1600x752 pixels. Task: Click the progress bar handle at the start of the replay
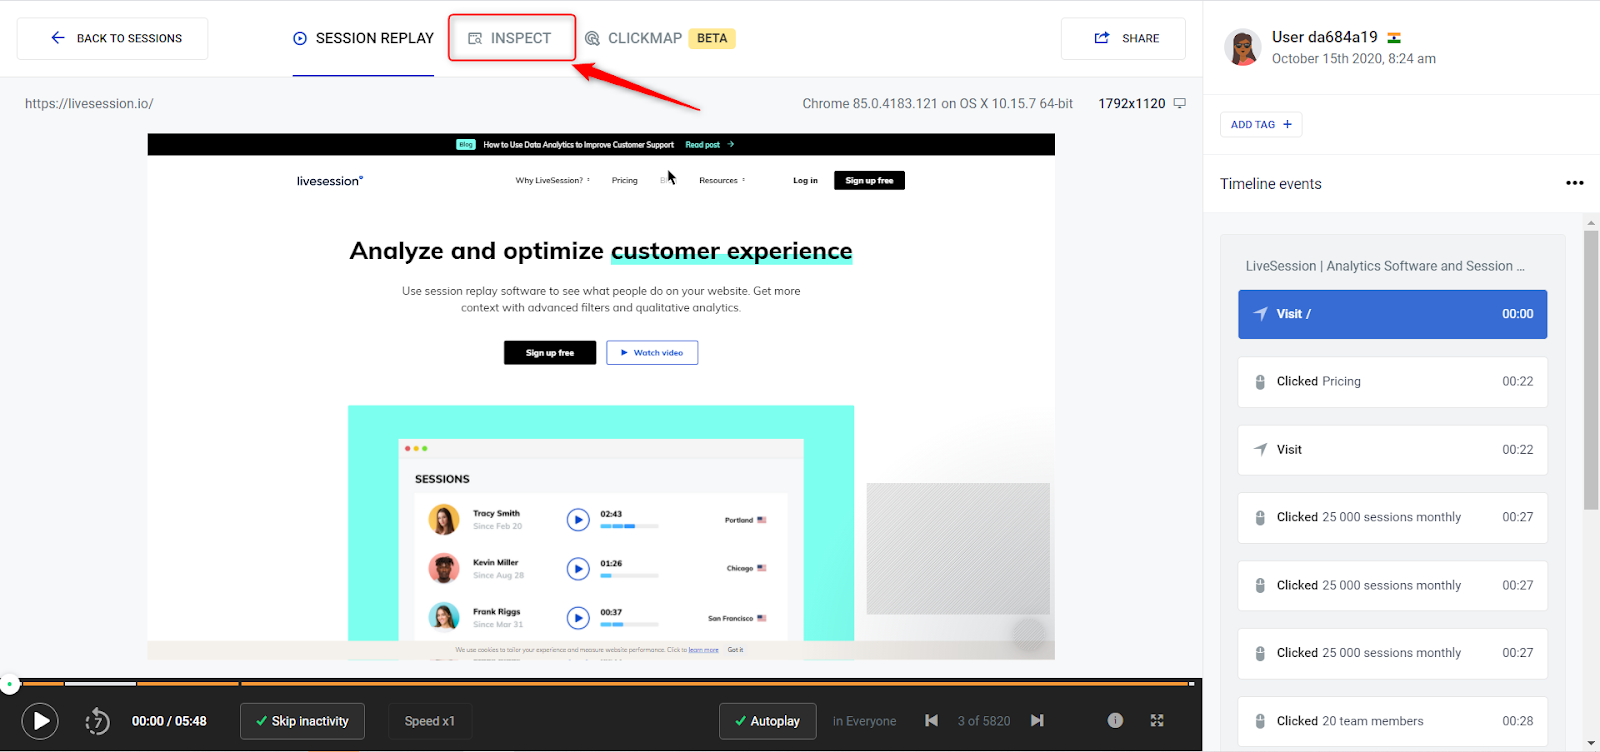point(9,684)
